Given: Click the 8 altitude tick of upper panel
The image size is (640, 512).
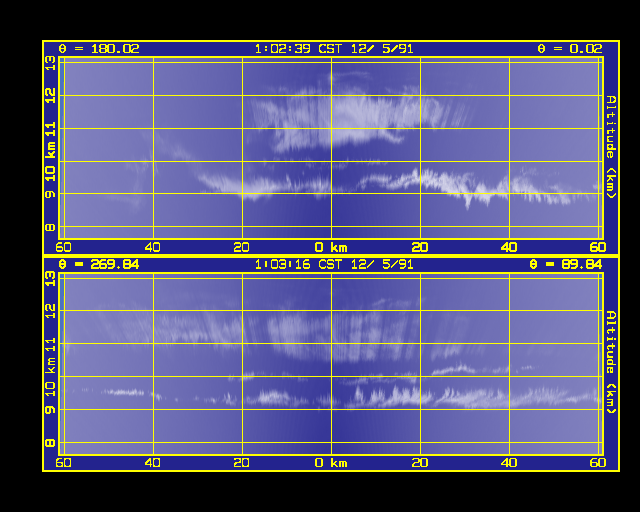Looking at the screenshot, I should (50, 227).
